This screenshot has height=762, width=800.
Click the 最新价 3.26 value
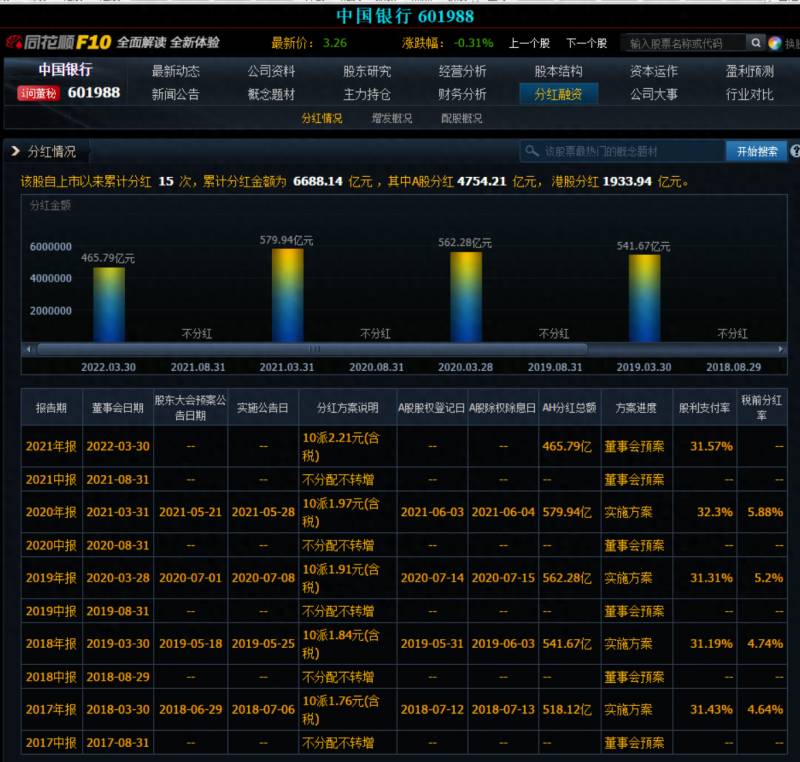[335, 43]
